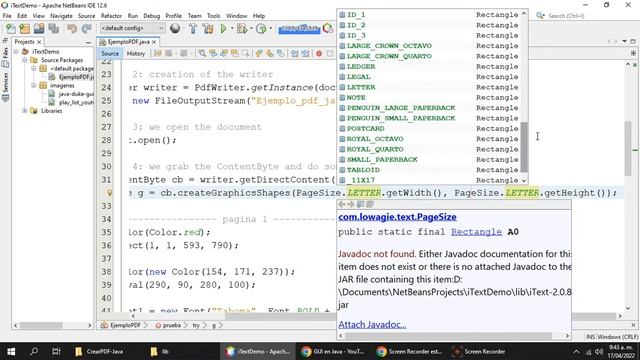
Task: Expand the Libraries node
Action: pyautogui.click(x=24, y=111)
